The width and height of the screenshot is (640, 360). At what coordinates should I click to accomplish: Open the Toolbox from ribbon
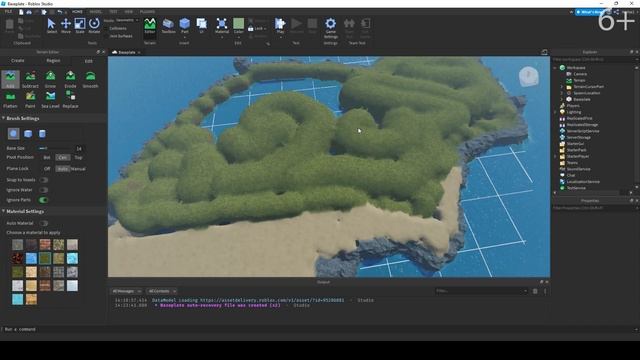point(168,25)
